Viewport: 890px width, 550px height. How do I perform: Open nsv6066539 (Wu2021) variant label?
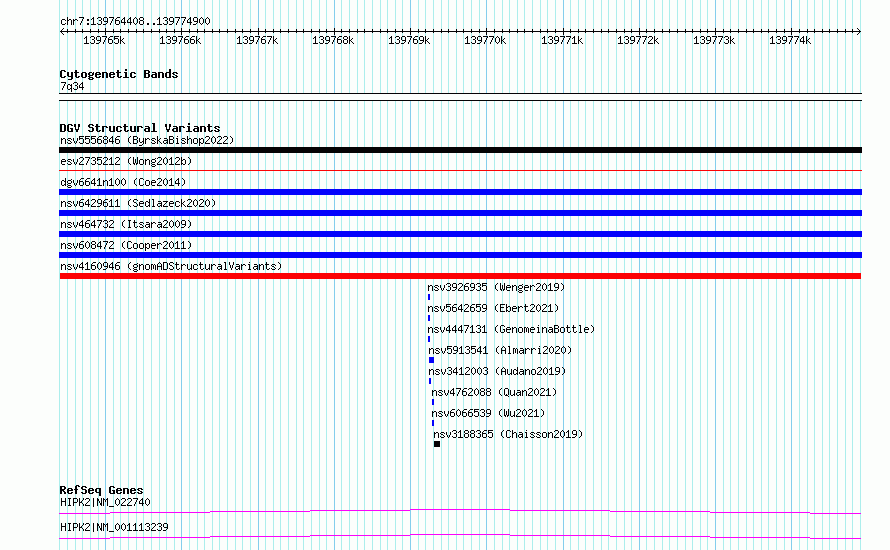(488, 413)
